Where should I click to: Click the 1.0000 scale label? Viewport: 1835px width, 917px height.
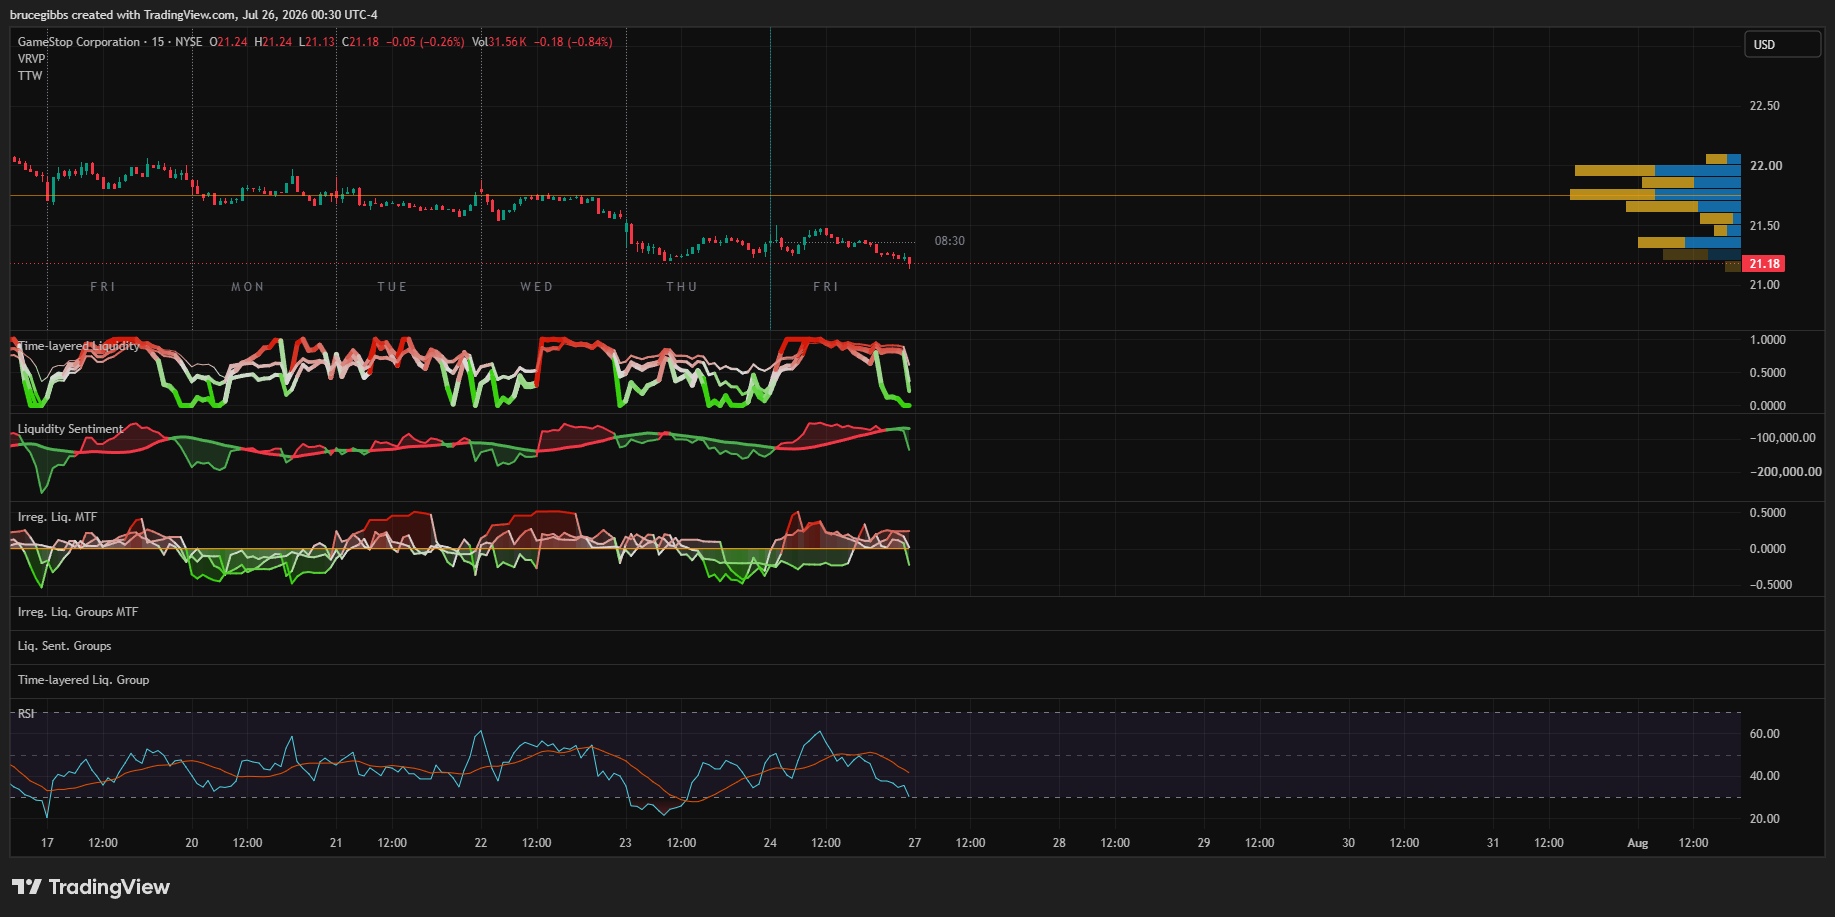pos(1767,340)
